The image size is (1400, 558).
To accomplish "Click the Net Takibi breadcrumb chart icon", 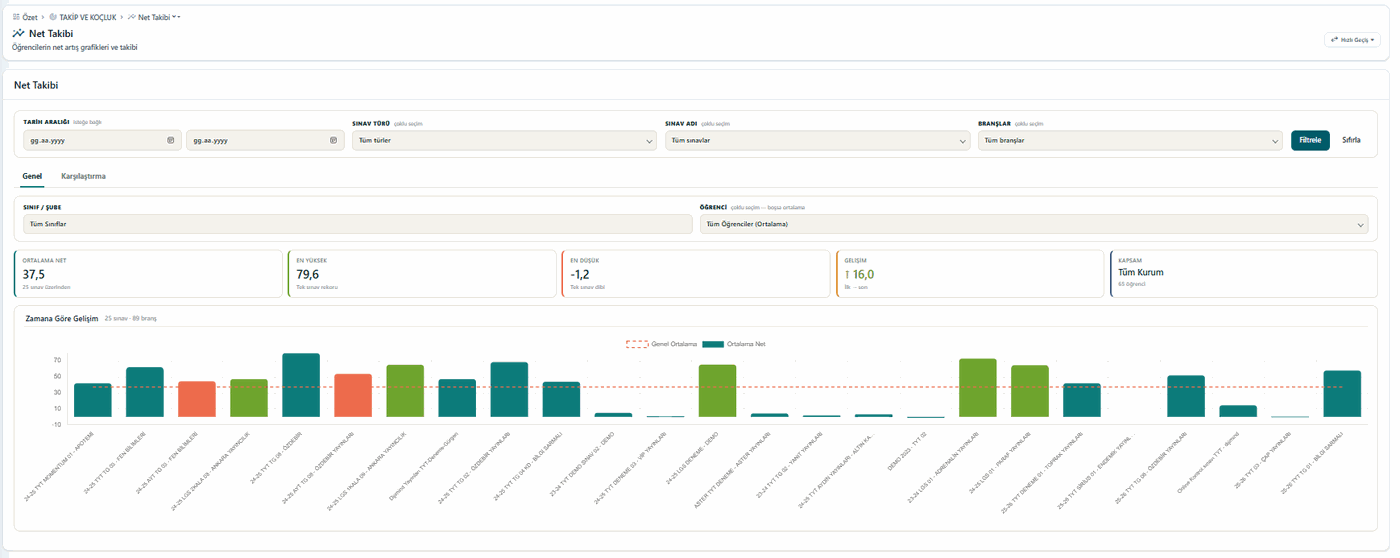I will click(x=132, y=17).
